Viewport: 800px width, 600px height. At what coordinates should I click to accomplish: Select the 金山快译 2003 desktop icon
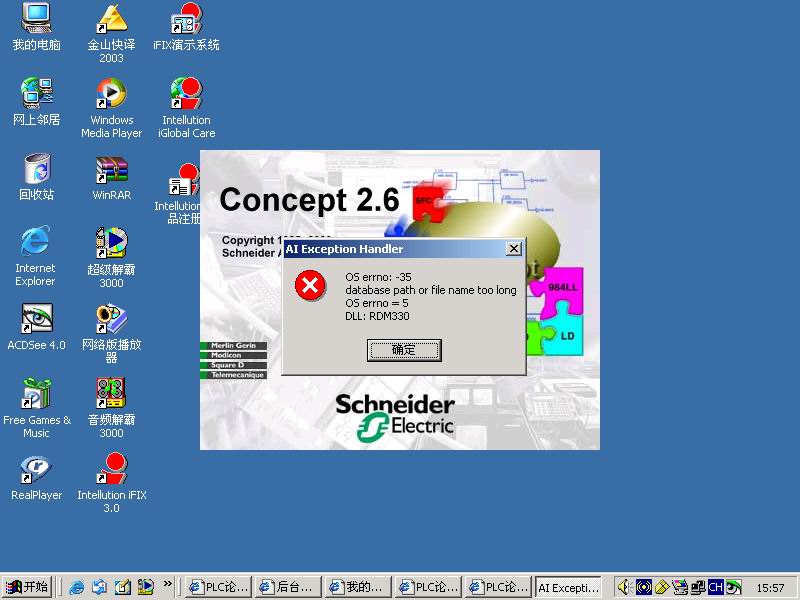[x=111, y=33]
